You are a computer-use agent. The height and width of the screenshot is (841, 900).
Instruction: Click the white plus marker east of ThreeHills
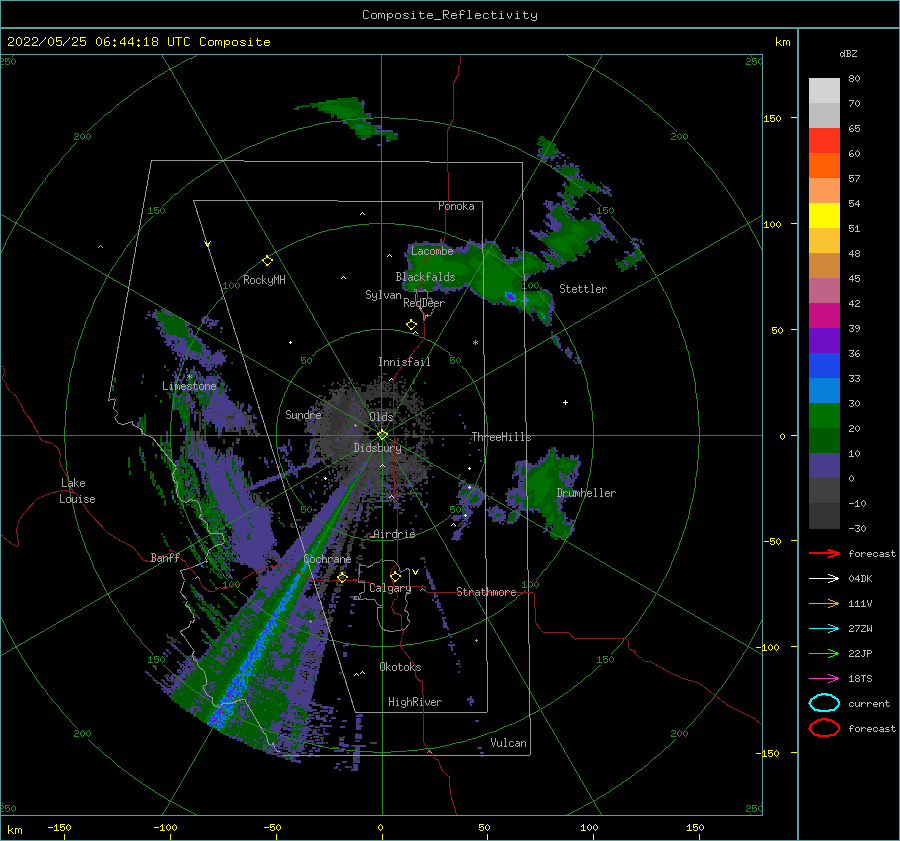click(x=565, y=402)
